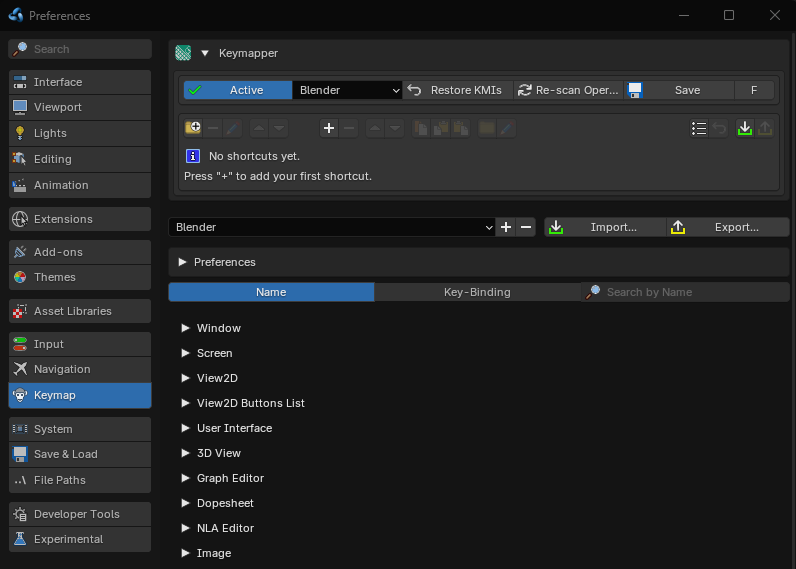The width and height of the screenshot is (796, 569).
Task: Select the Keymap tab in sidebar
Action: tap(80, 395)
